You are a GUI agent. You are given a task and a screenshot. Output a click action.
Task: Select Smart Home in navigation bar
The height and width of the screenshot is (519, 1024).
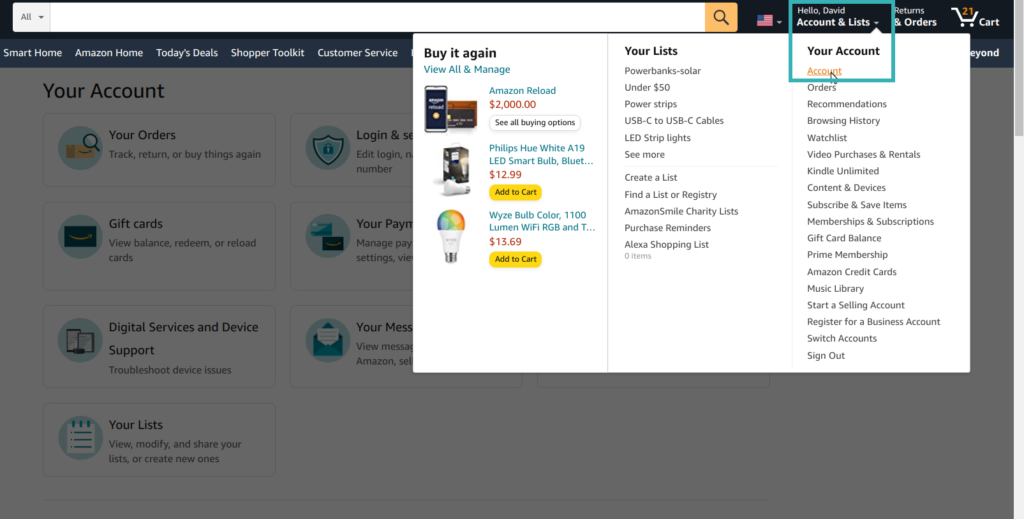33,53
